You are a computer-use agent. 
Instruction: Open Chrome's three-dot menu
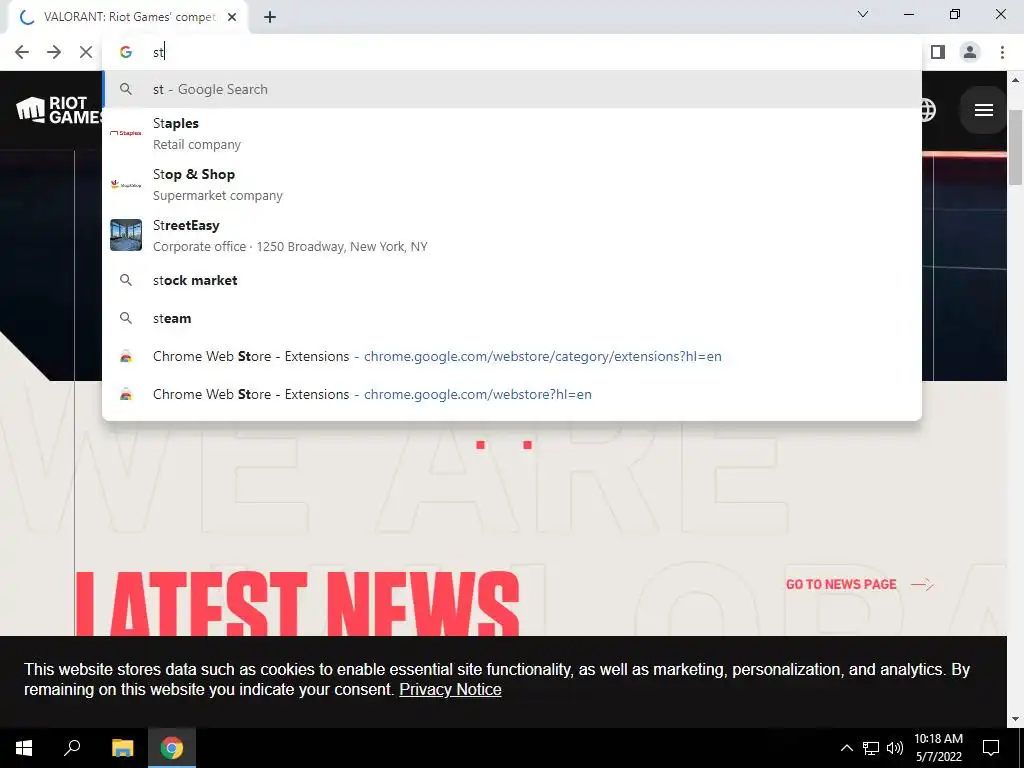(1002, 52)
